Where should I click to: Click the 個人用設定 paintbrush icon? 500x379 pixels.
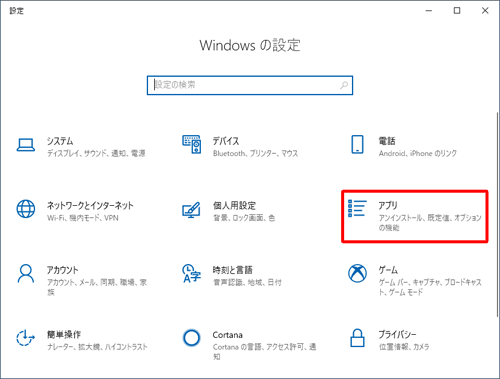pos(191,210)
